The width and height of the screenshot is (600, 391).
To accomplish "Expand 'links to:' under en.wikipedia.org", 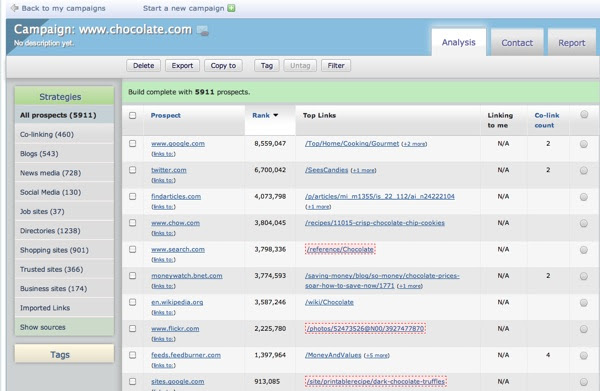I will (x=163, y=313).
